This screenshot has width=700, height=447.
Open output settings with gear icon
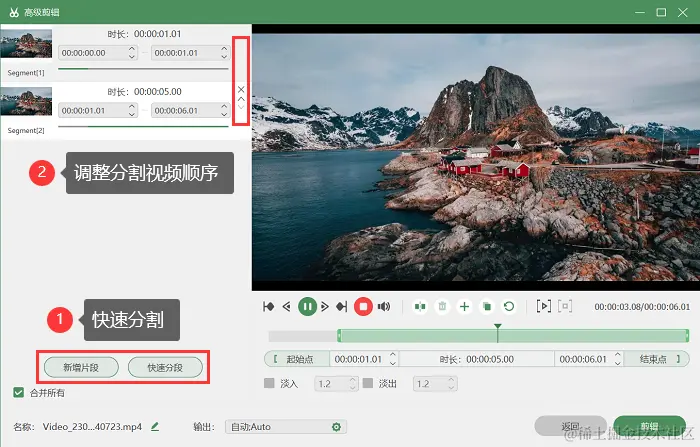(x=336, y=427)
